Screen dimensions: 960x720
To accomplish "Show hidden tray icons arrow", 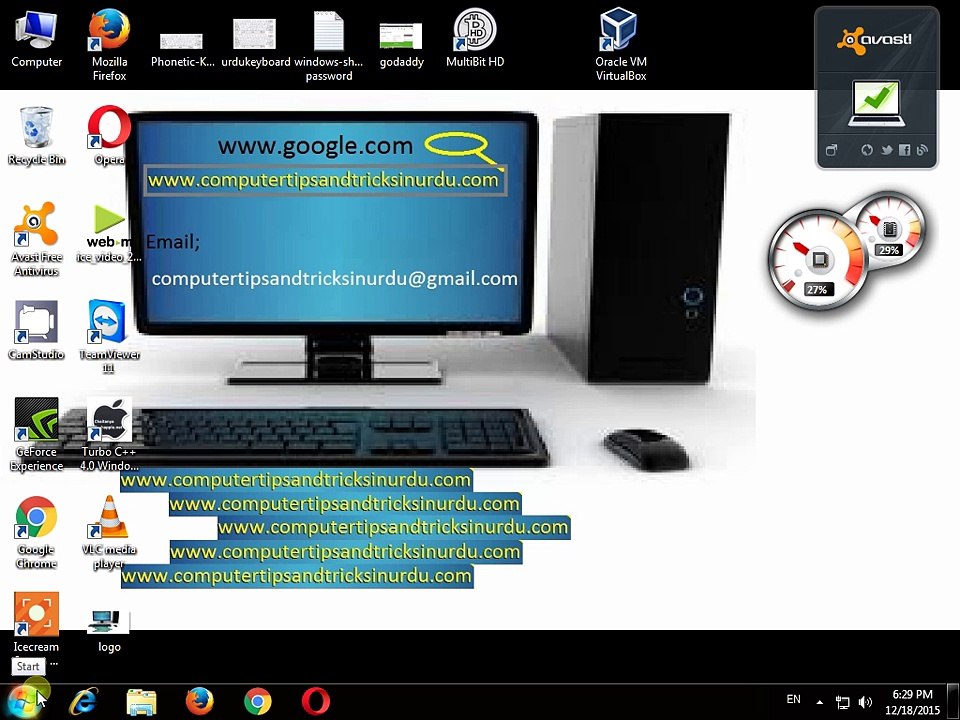I will (819, 702).
